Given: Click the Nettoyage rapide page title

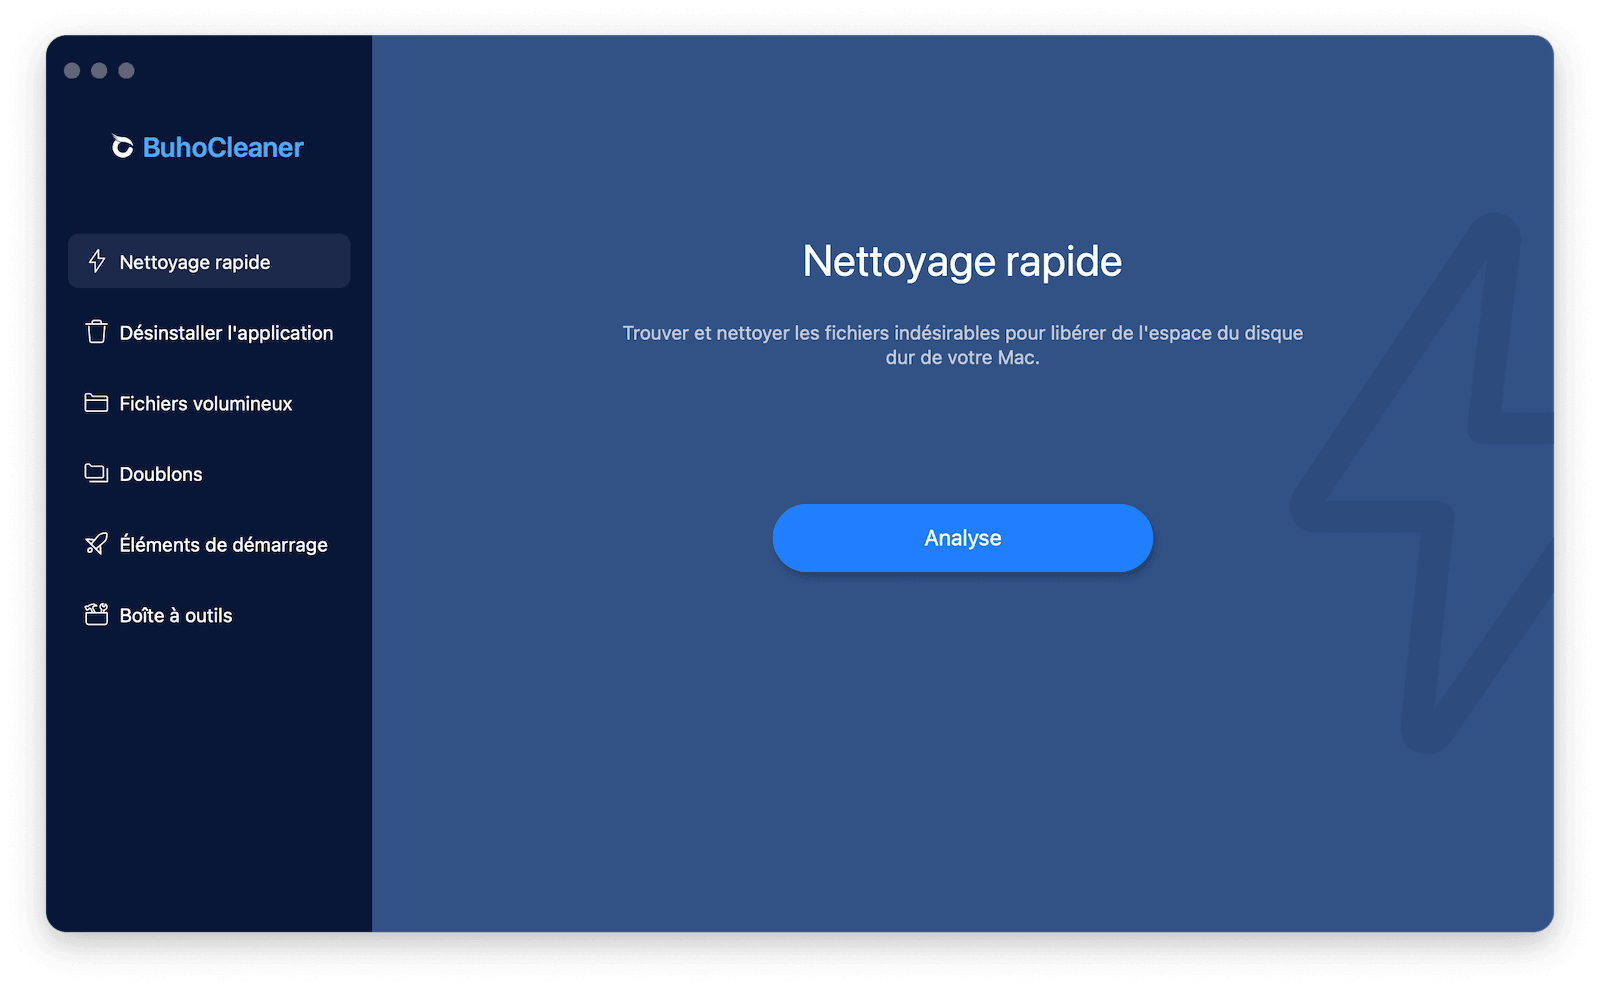Looking at the screenshot, I should [x=961, y=261].
